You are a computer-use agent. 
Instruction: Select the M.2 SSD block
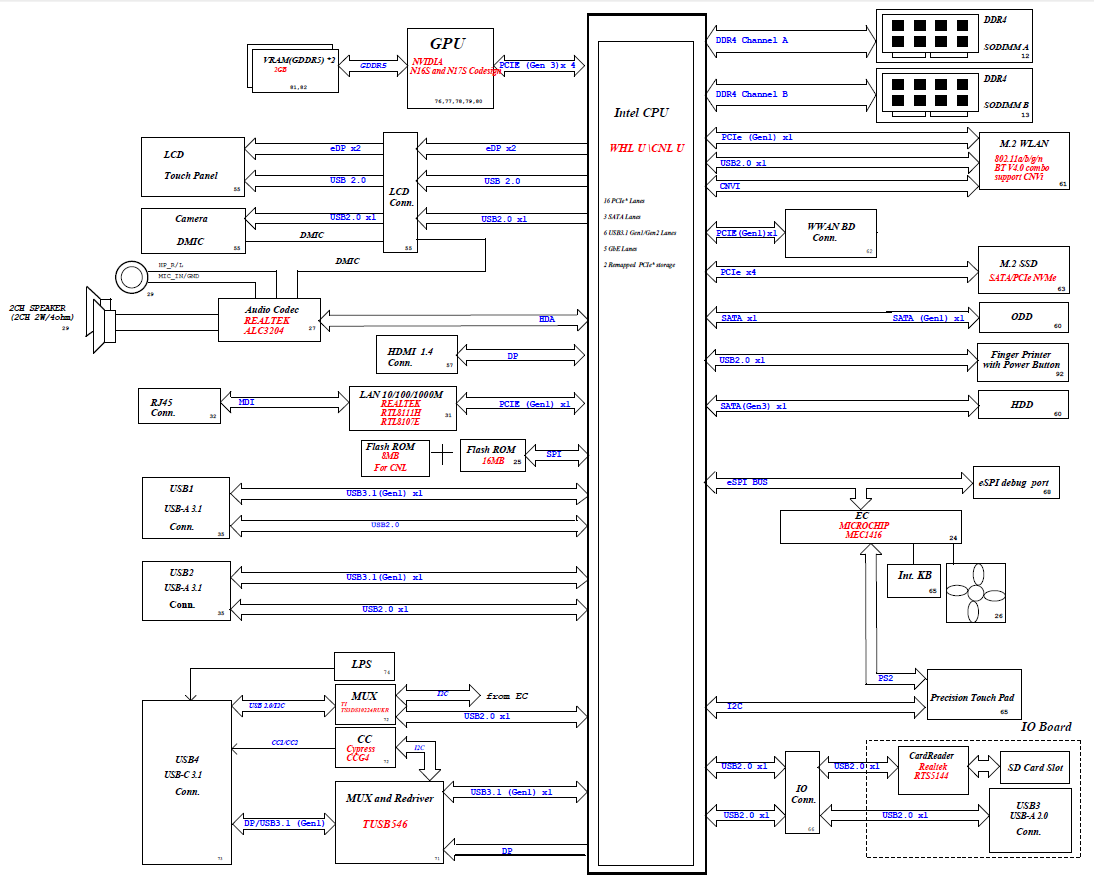pos(1023,271)
